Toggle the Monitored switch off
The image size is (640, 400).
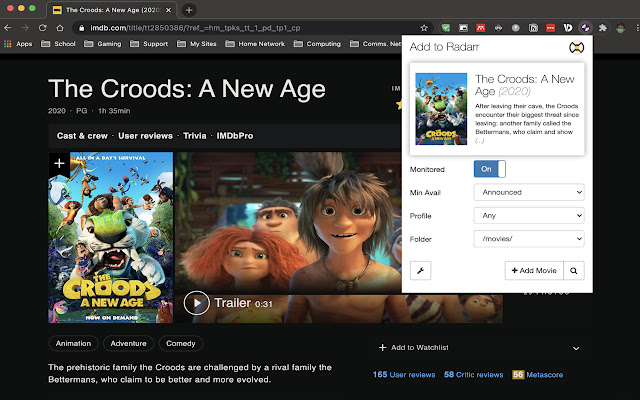point(489,169)
